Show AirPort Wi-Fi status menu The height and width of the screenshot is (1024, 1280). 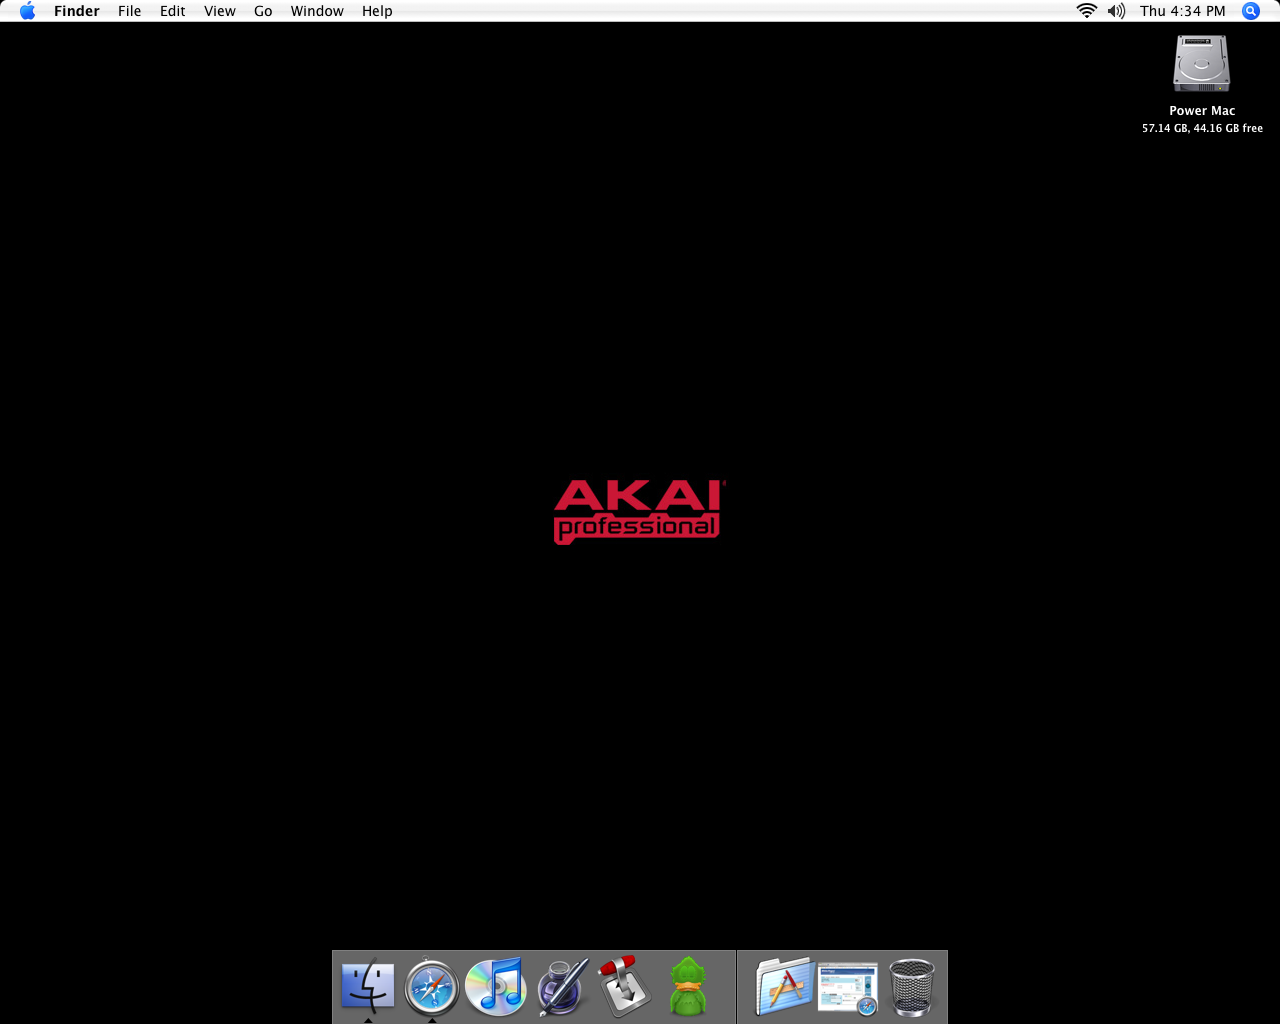click(x=1087, y=11)
